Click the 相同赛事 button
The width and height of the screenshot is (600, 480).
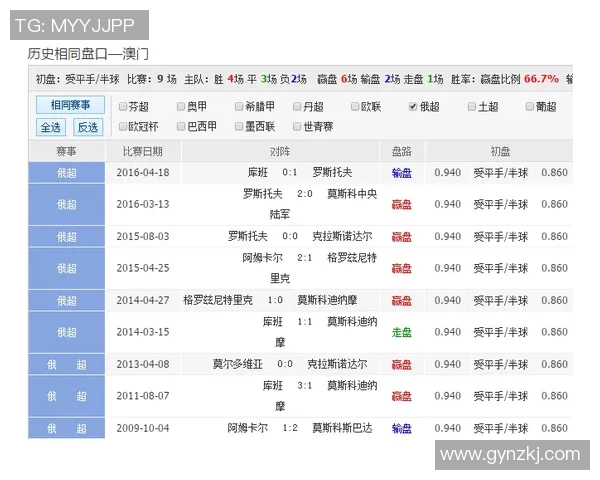[x=70, y=105]
